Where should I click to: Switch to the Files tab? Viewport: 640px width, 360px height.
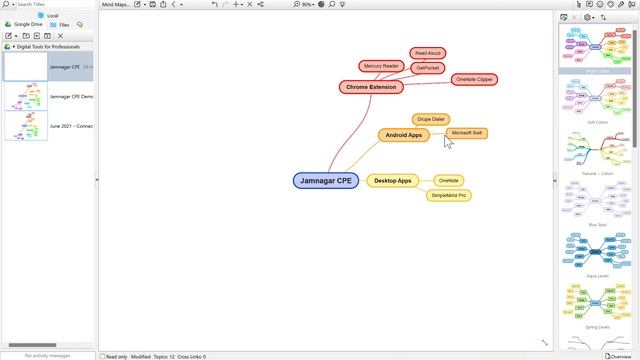point(60,25)
